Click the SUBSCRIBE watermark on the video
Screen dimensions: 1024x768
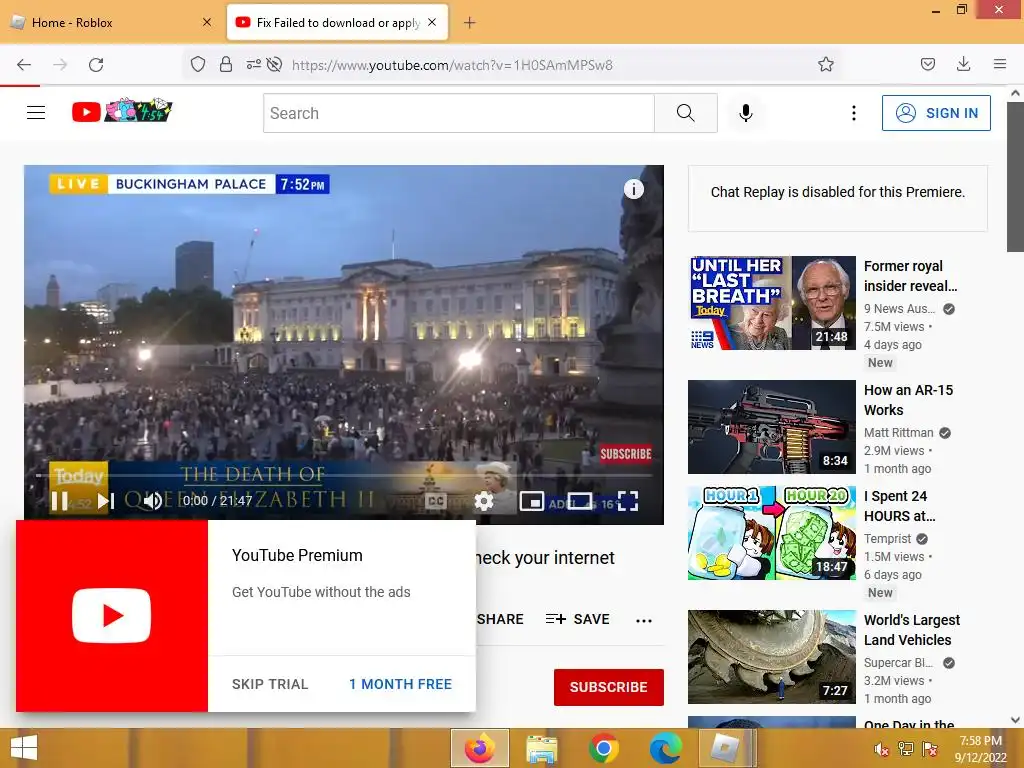point(626,454)
